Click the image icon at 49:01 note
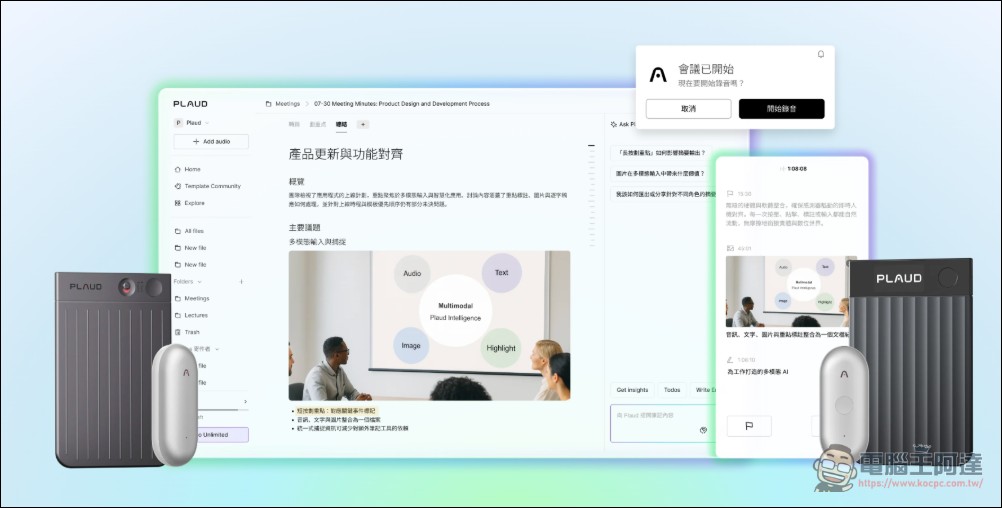 coord(730,248)
